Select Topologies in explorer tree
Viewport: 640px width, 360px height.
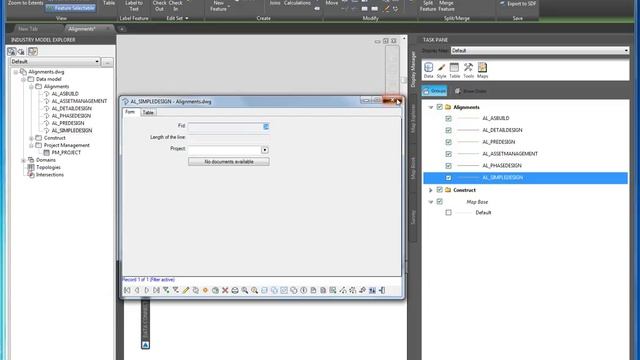pyautogui.click(x=48, y=167)
